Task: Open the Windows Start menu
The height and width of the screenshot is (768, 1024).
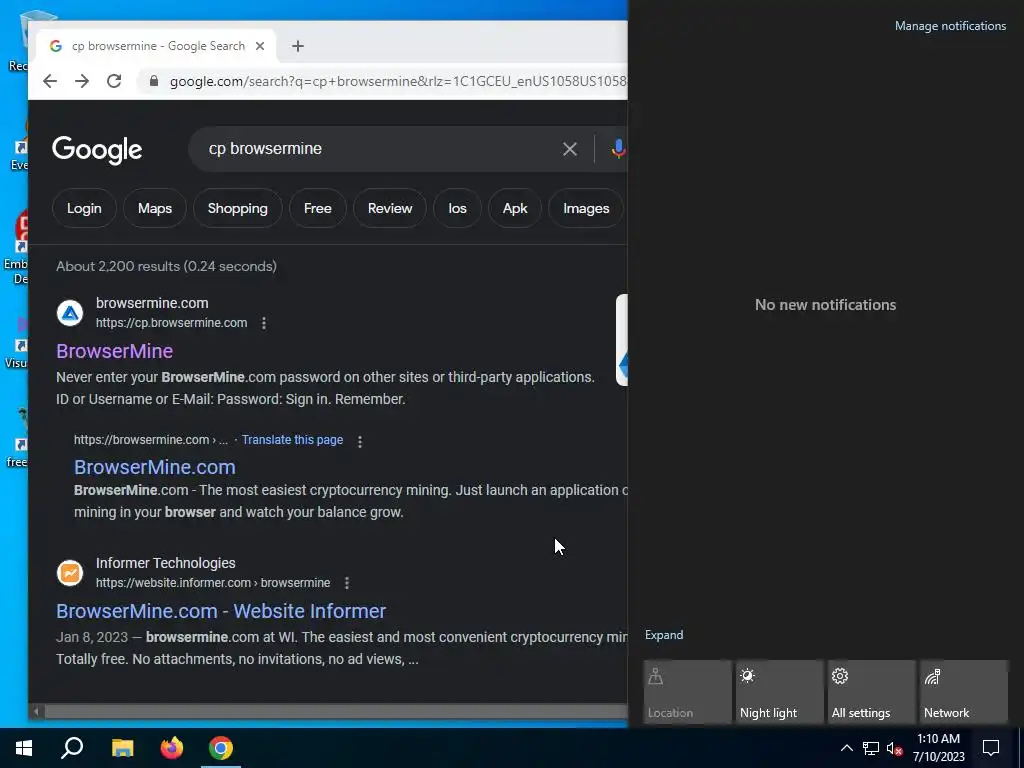Action: point(24,748)
